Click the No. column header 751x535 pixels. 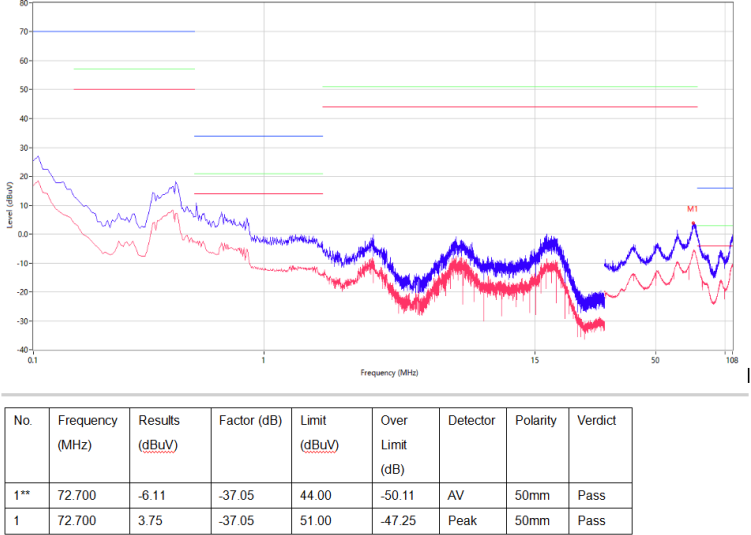click(x=23, y=420)
